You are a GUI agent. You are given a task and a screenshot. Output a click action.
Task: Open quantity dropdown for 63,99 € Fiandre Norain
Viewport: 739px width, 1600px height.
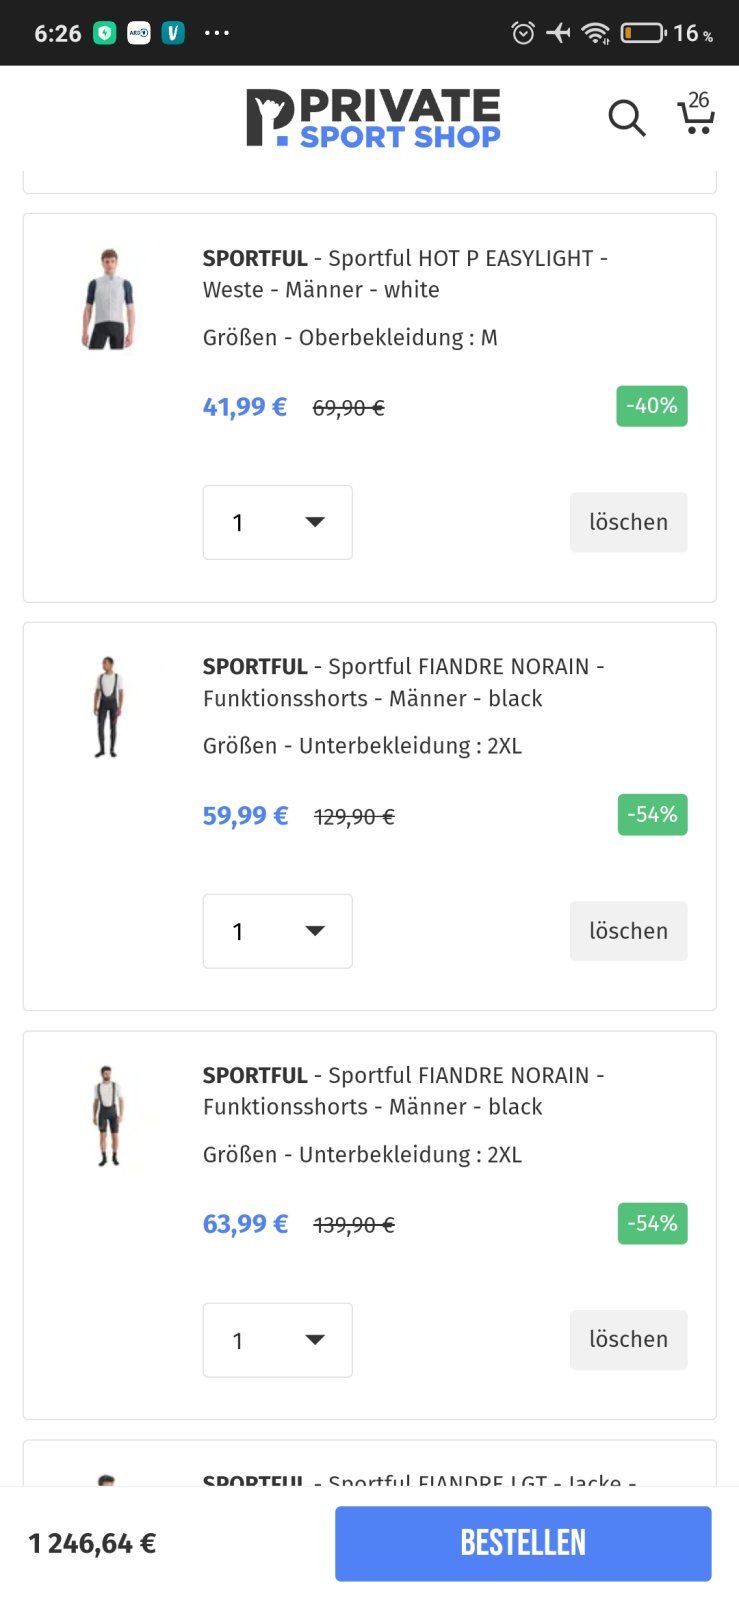pyautogui.click(x=277, y=1340)
